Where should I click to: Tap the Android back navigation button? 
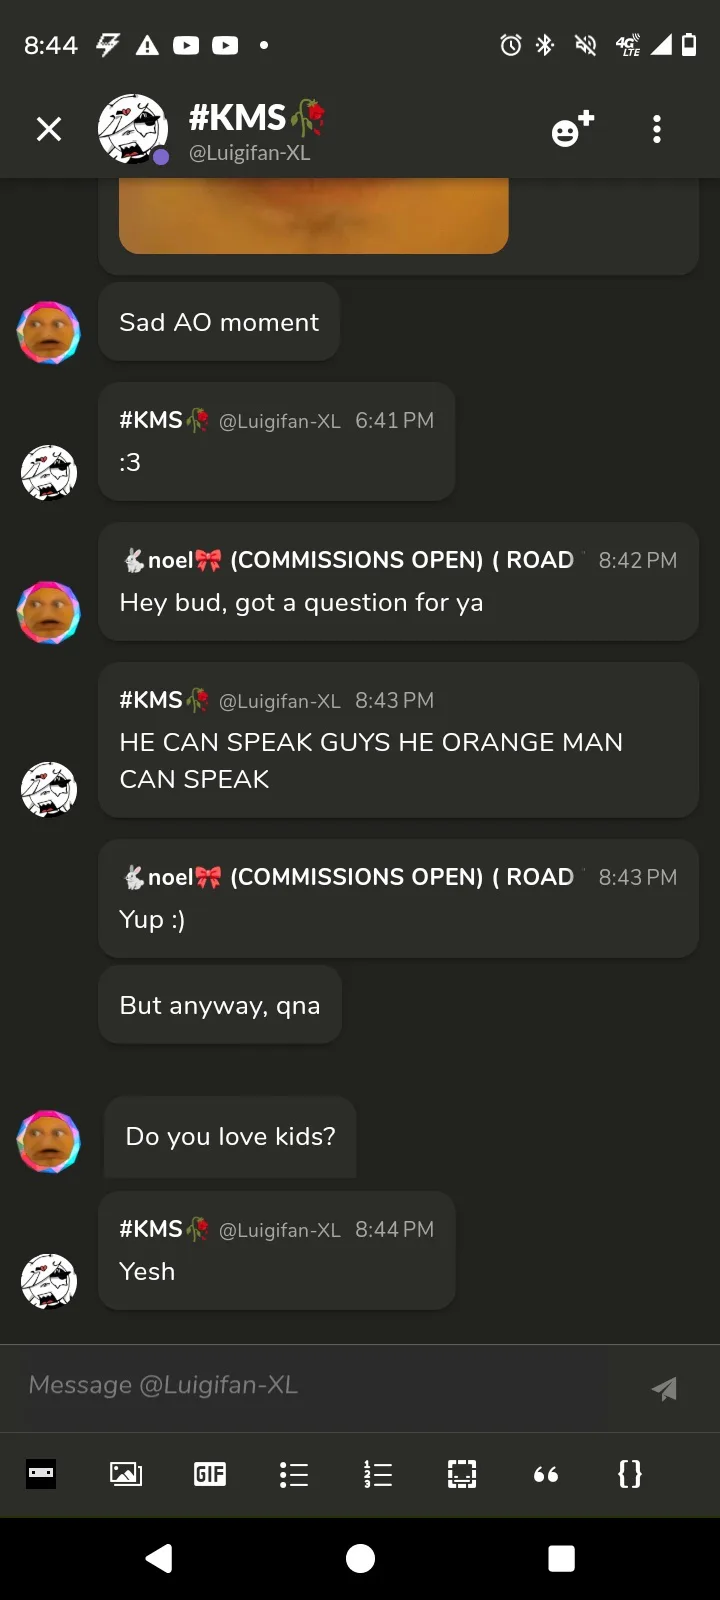click(x=159, y=1558)
